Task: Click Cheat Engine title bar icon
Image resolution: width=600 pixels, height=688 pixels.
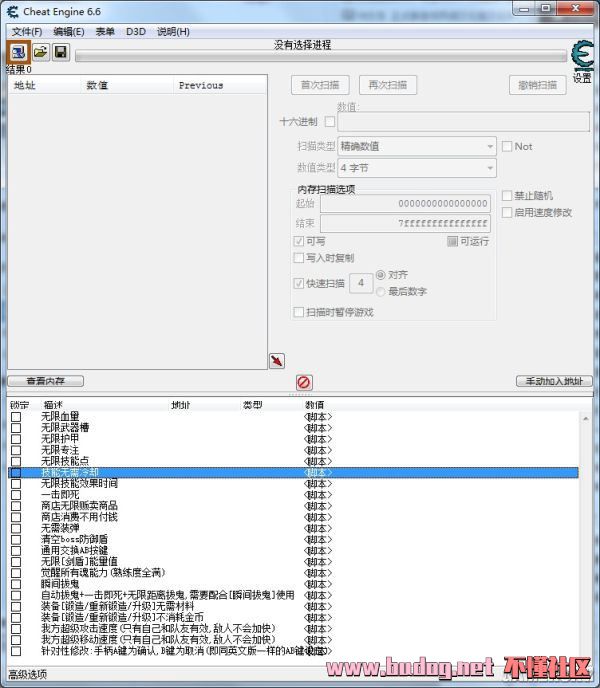Action: click(x=13, y=12)
